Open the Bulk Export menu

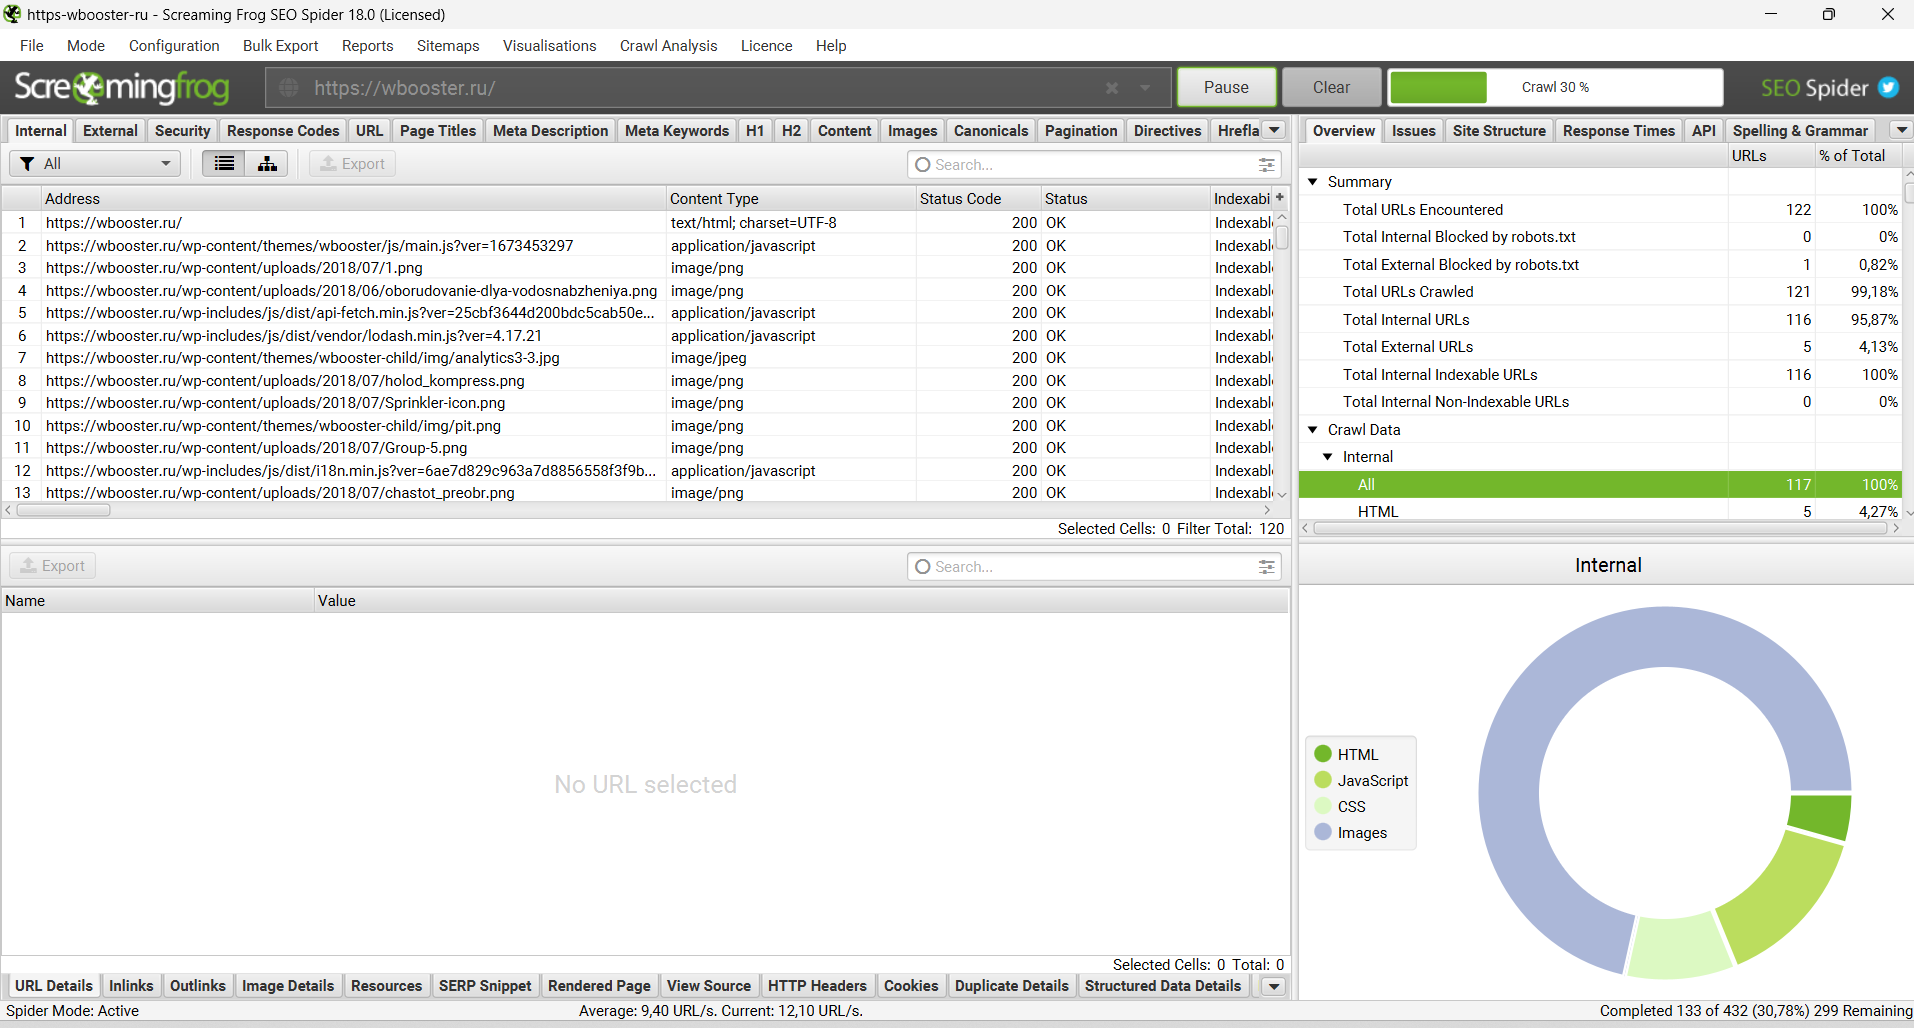pos(281,46)
